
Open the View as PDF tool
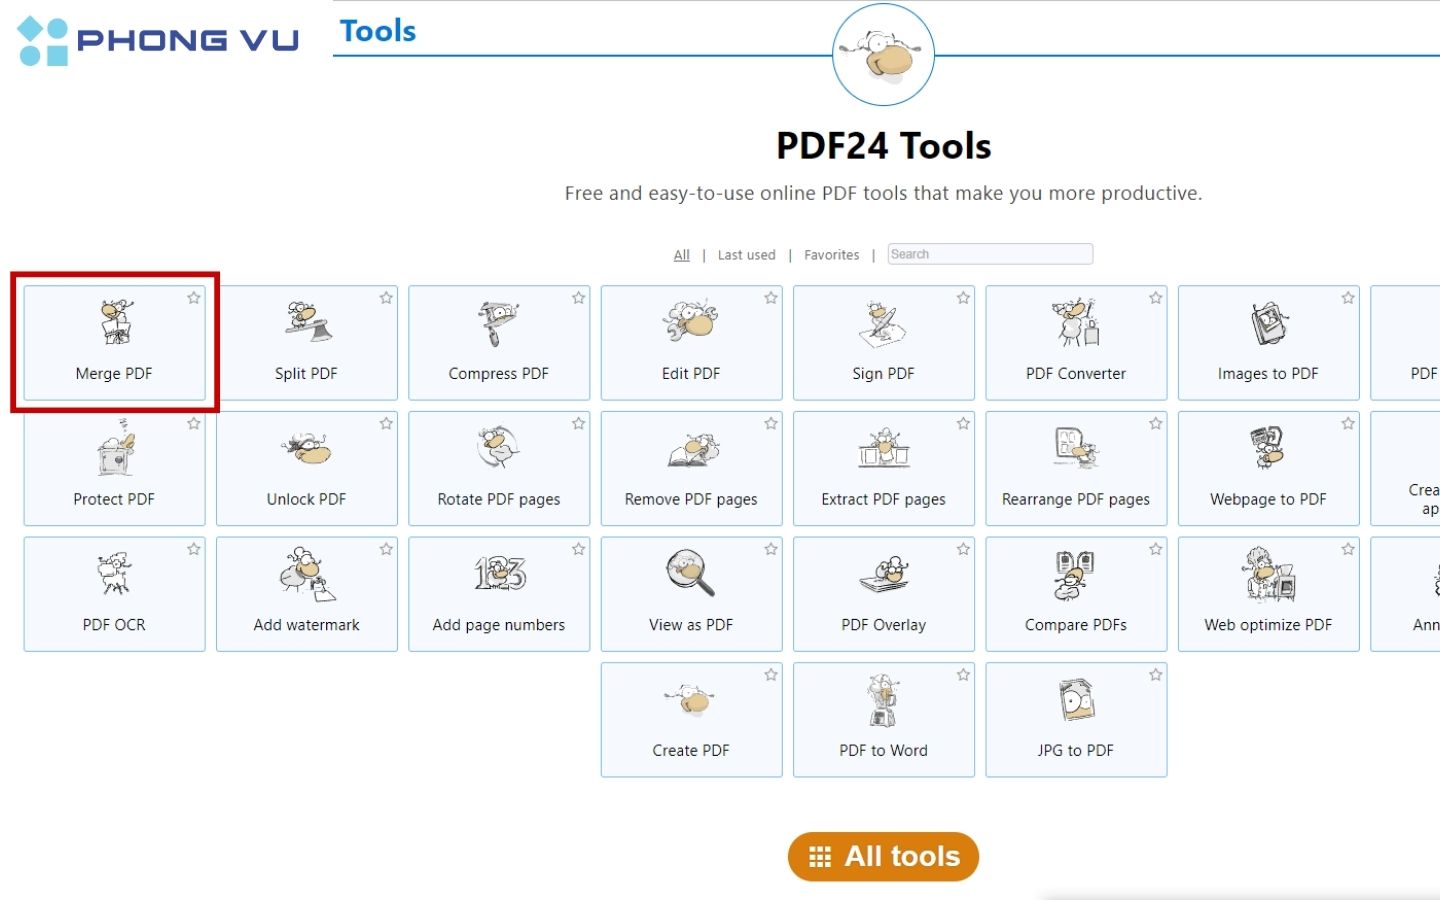(691, 595)
